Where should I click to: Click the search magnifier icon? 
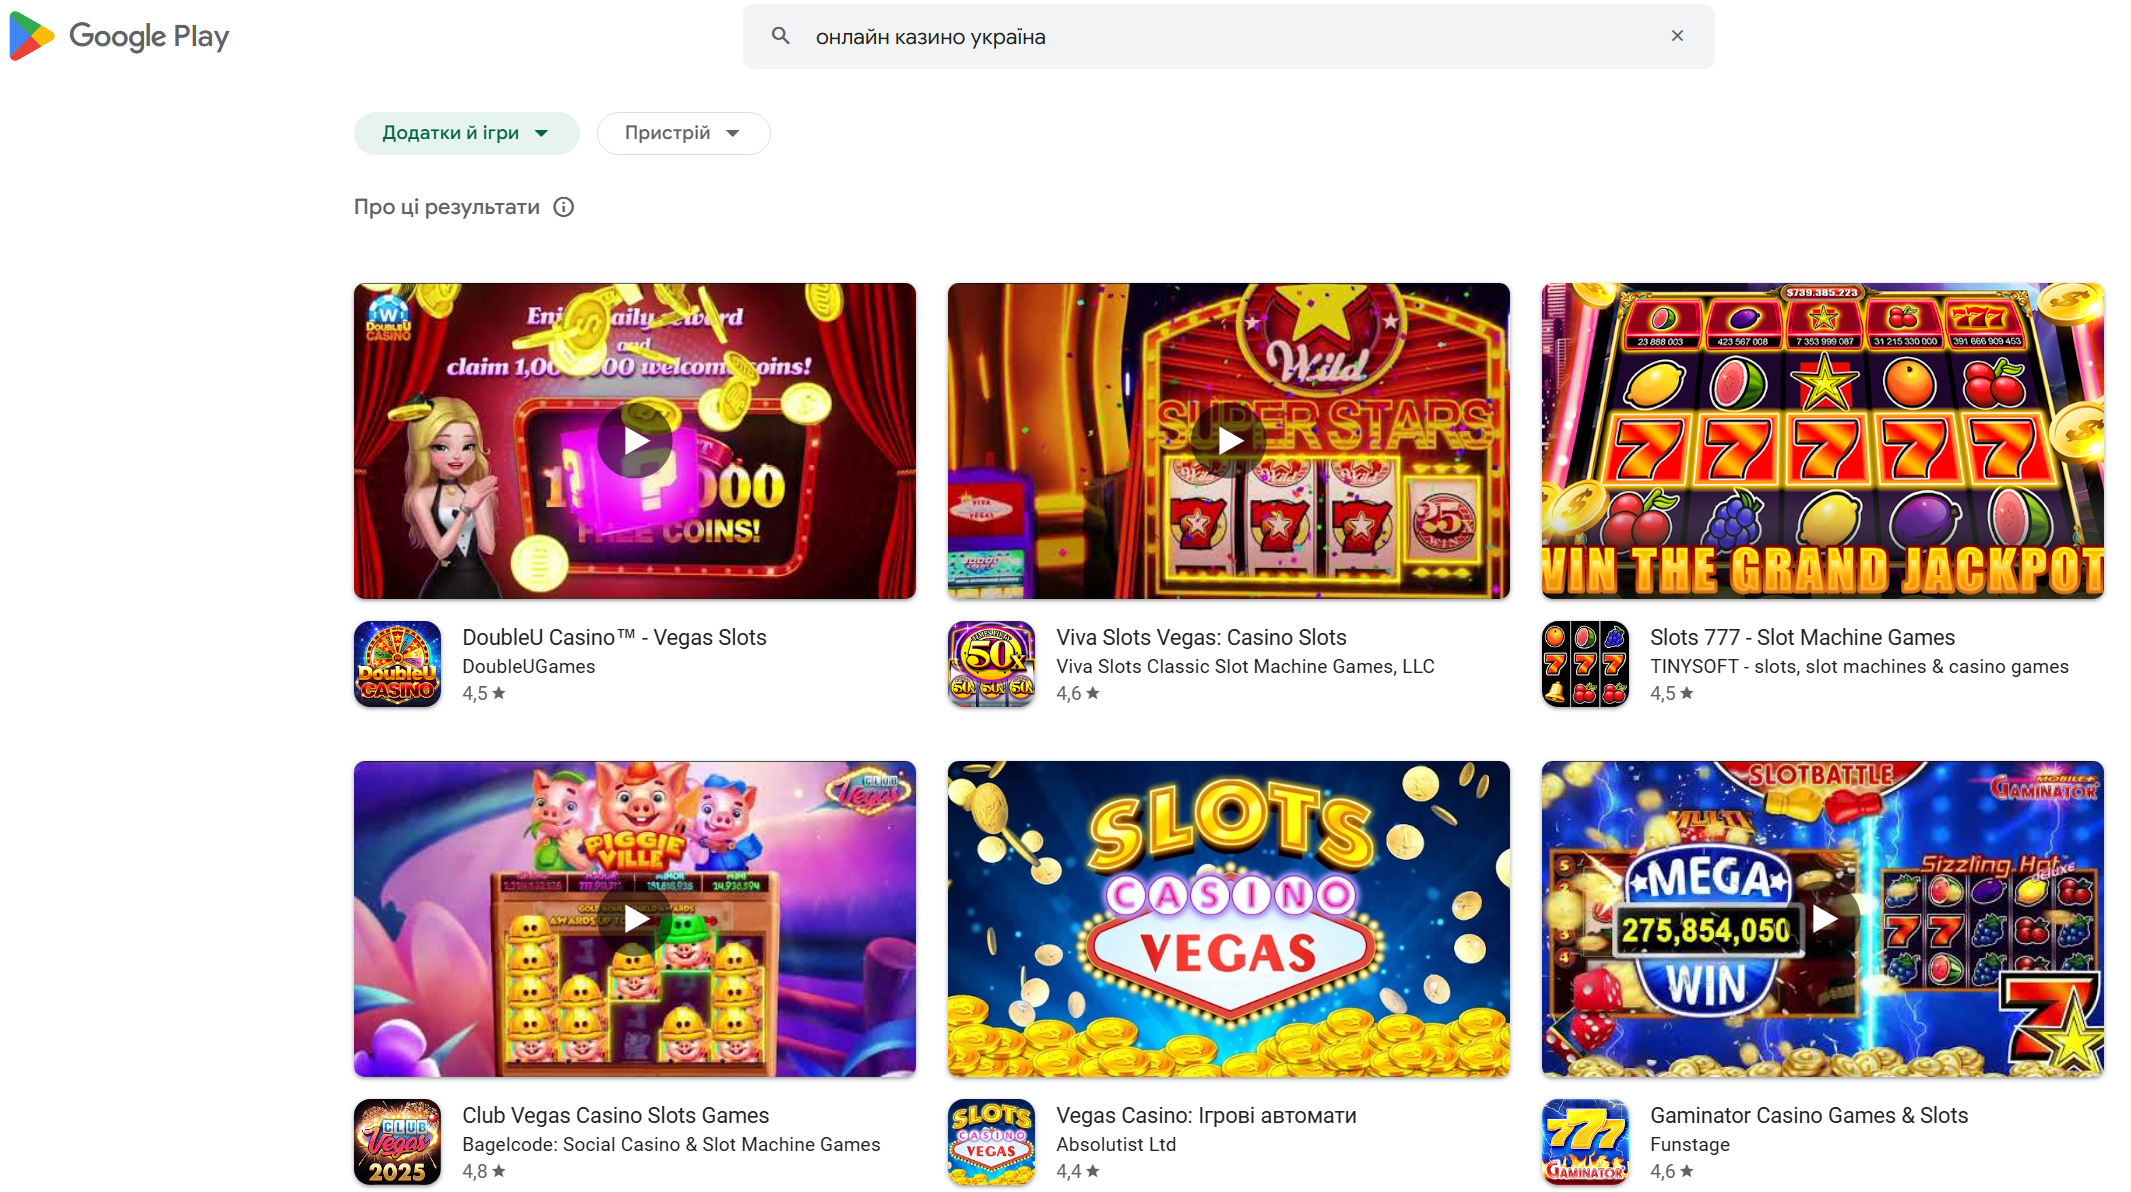pyautogui.click(x=781, y=36)
